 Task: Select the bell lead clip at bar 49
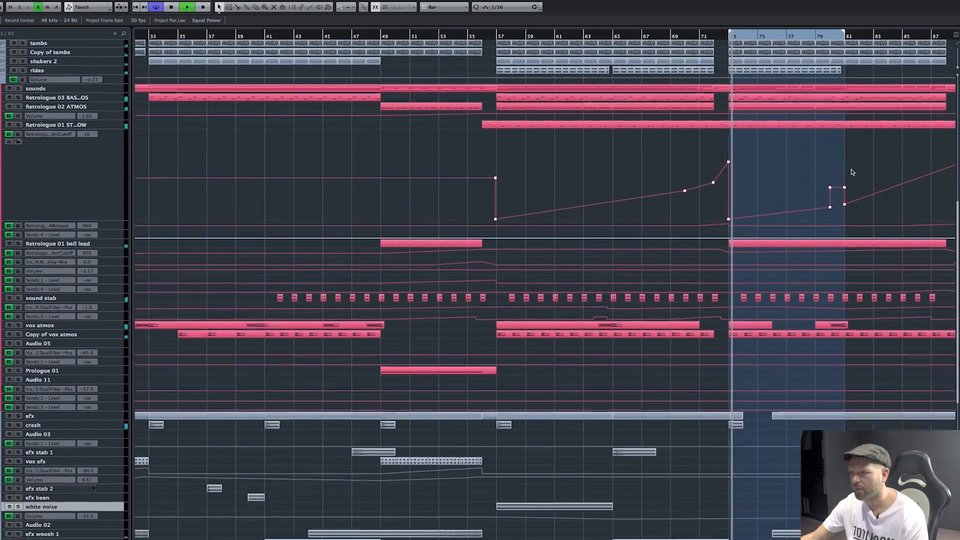(x=431, y=244)
